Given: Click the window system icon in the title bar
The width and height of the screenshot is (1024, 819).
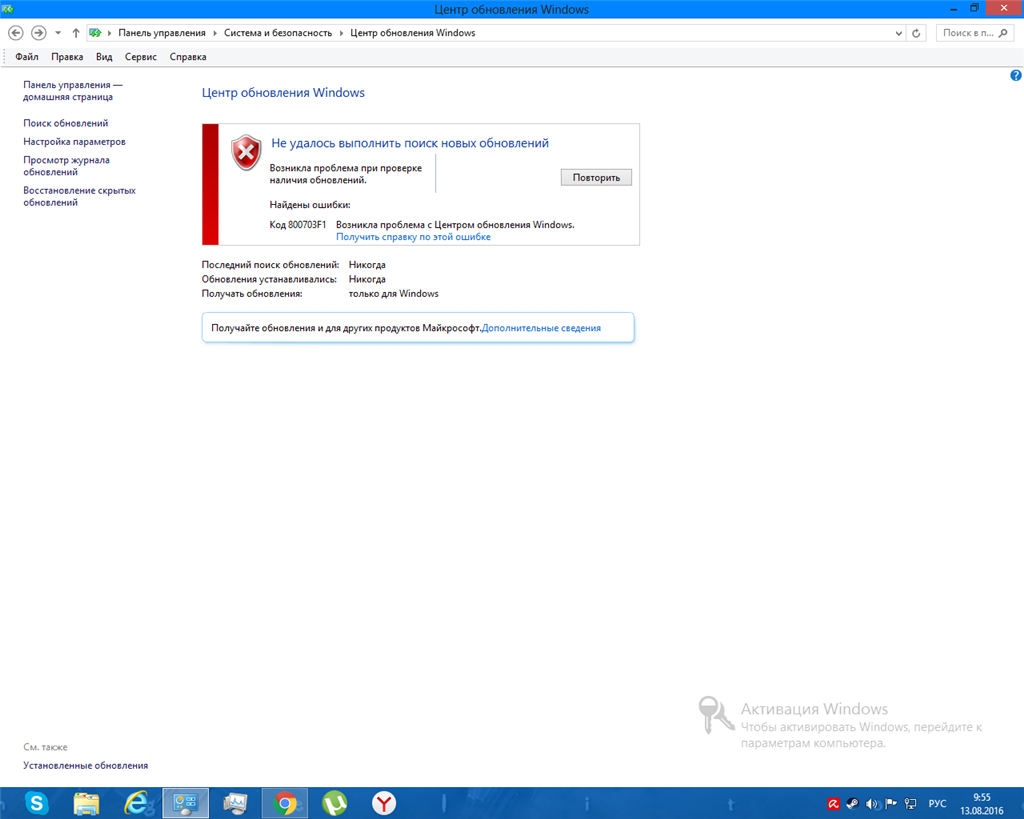Looking at the screenshot, I should point(8,8).
